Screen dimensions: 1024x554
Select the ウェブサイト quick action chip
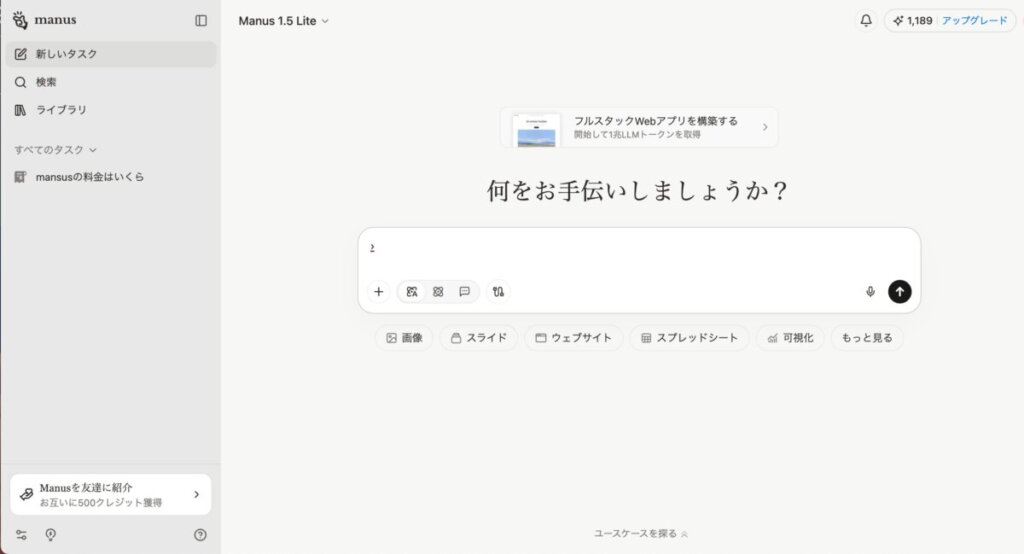[x=573, y=338]
